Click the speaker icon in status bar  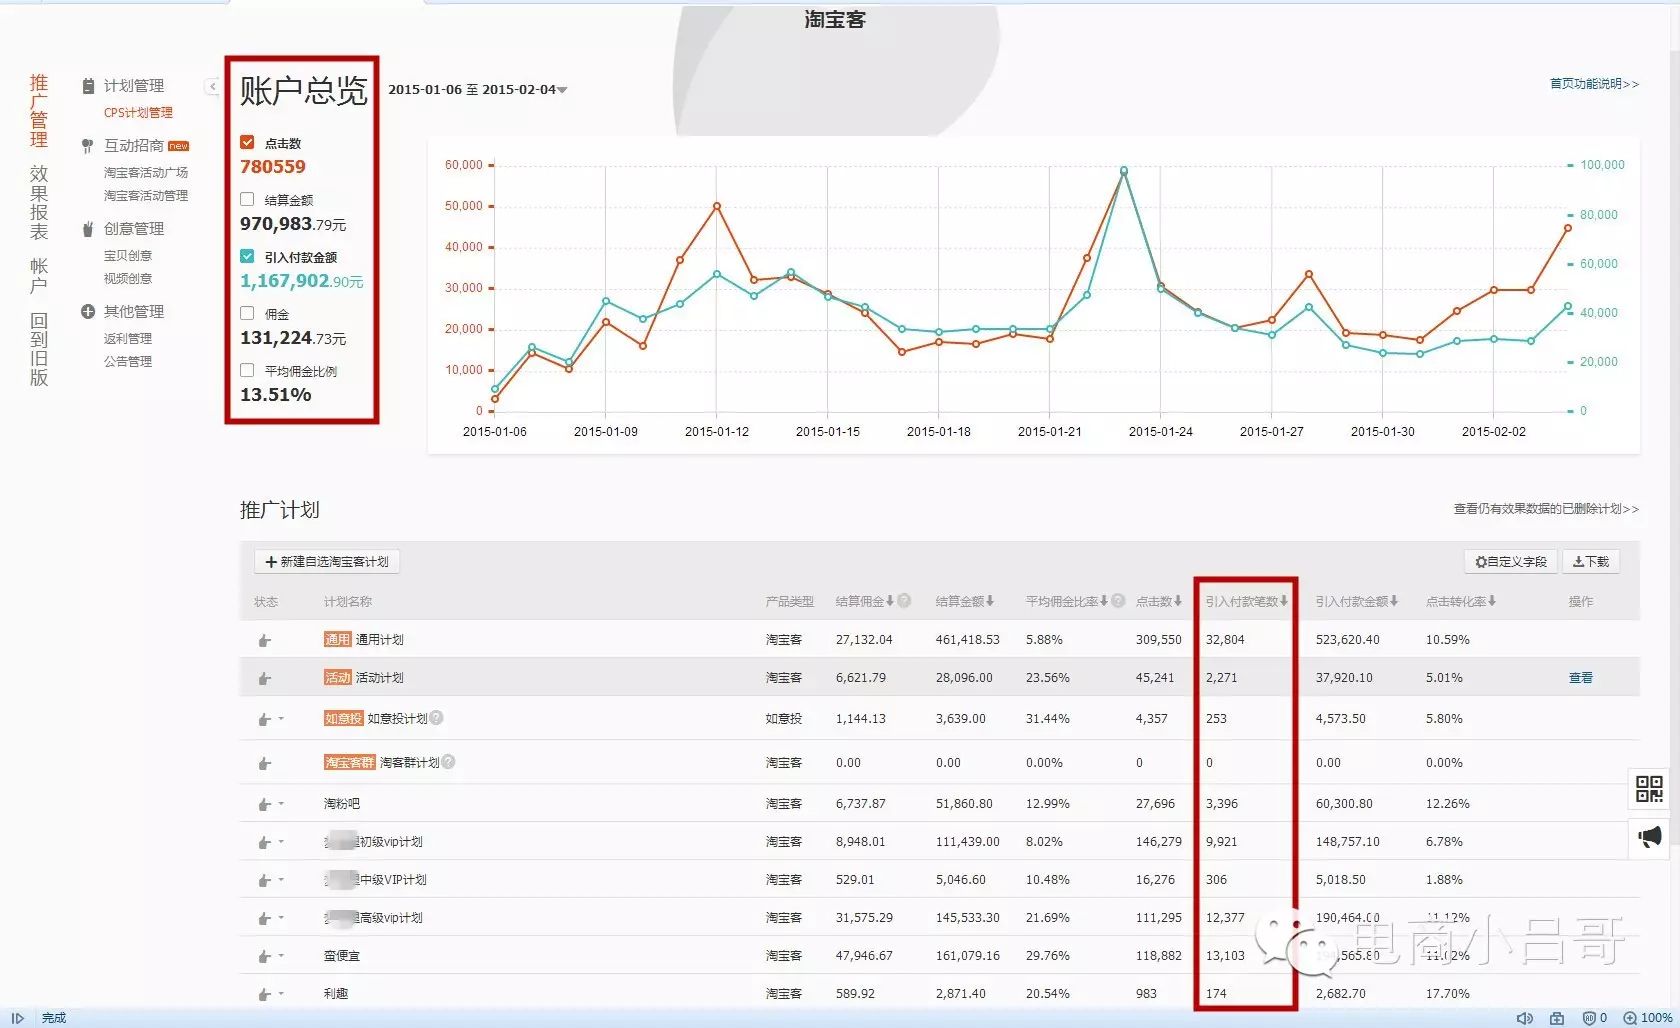[1524, 1018]
